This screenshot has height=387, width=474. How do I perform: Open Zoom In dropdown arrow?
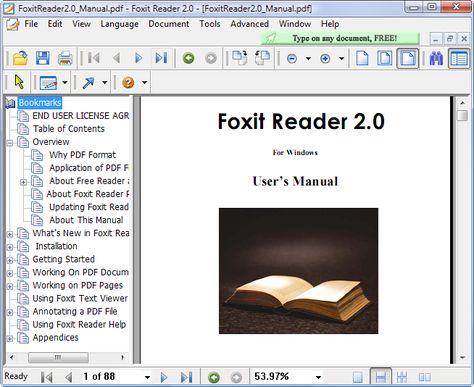click(x=341, y=59)
